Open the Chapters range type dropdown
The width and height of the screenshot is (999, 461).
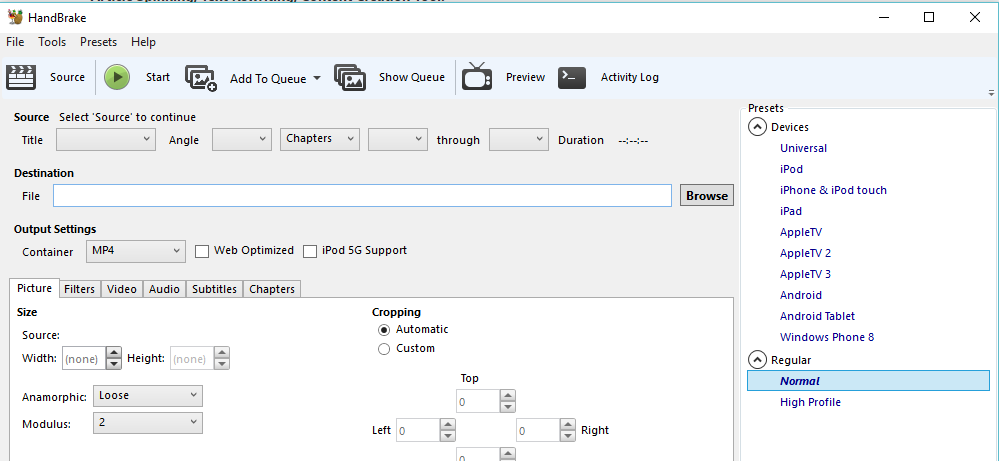click(x=320, y=139)
